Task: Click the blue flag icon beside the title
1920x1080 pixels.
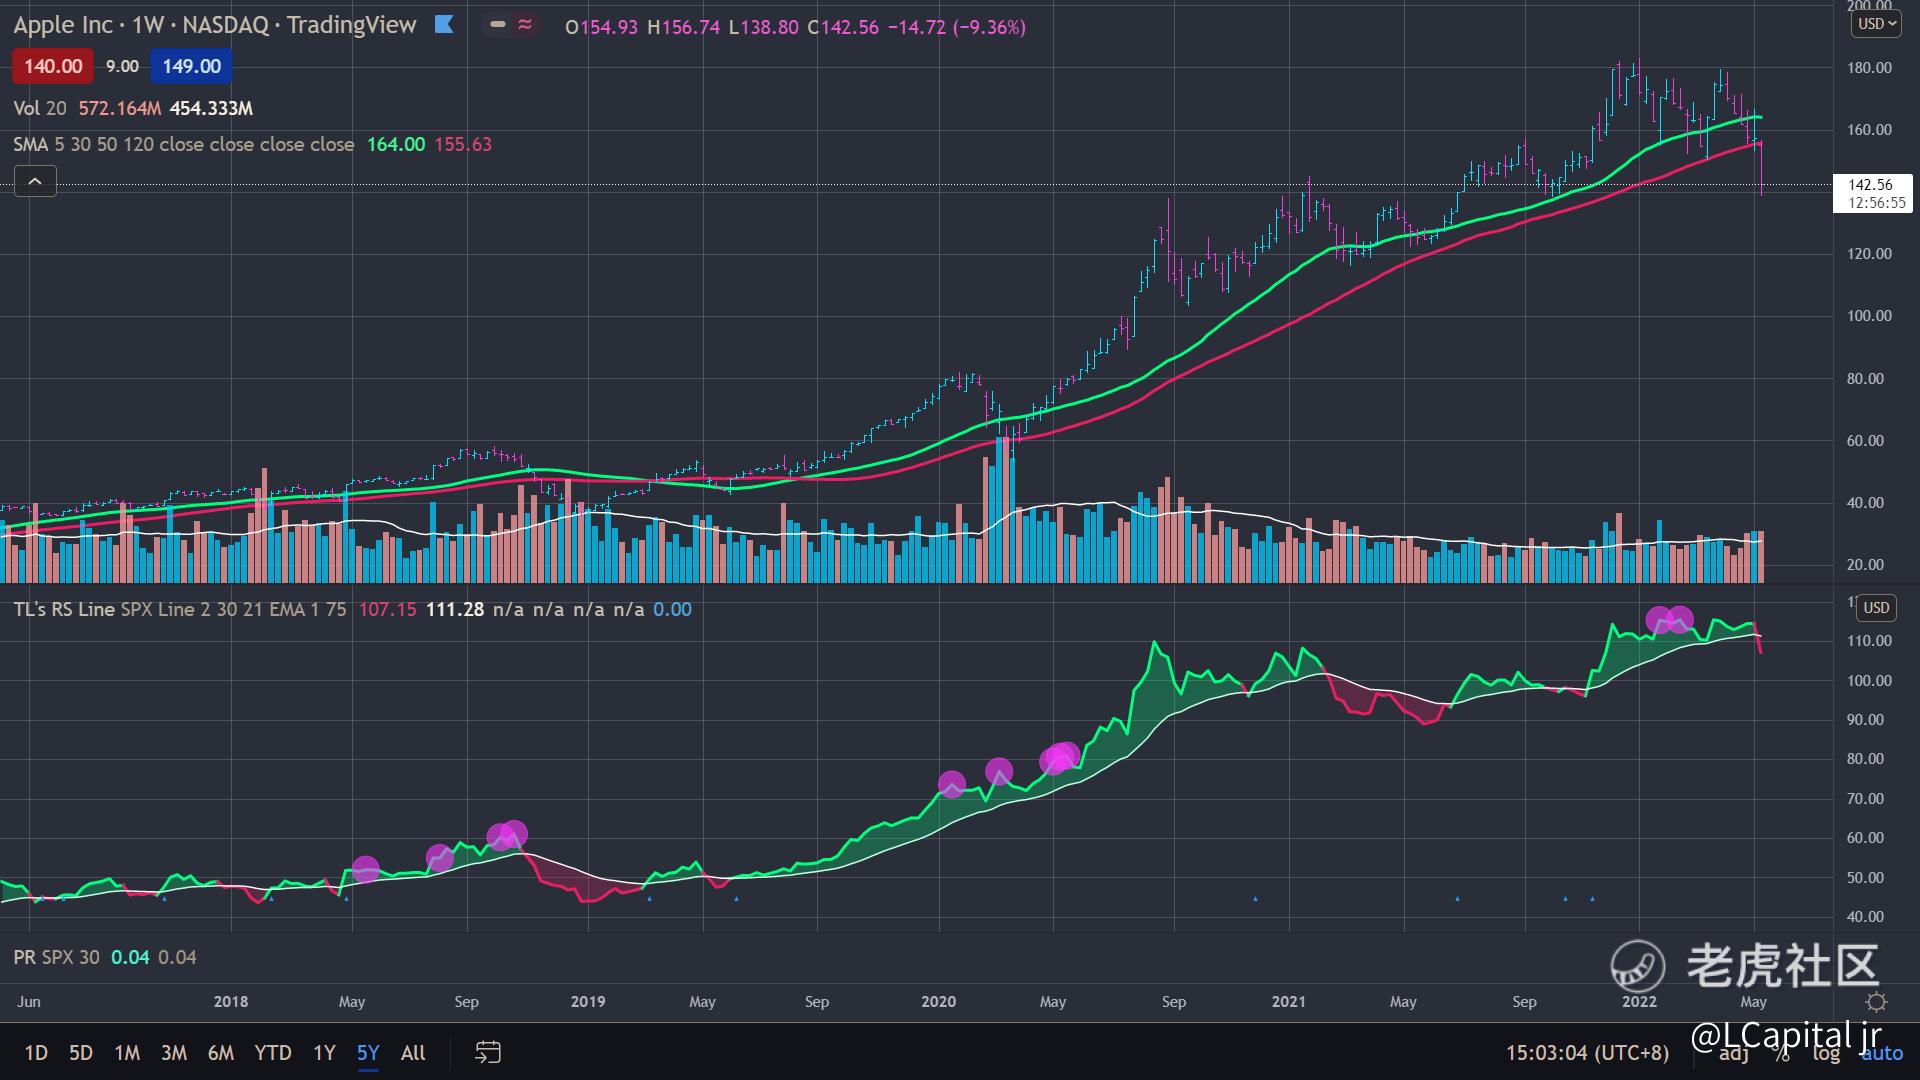Action: pos(444,25)
